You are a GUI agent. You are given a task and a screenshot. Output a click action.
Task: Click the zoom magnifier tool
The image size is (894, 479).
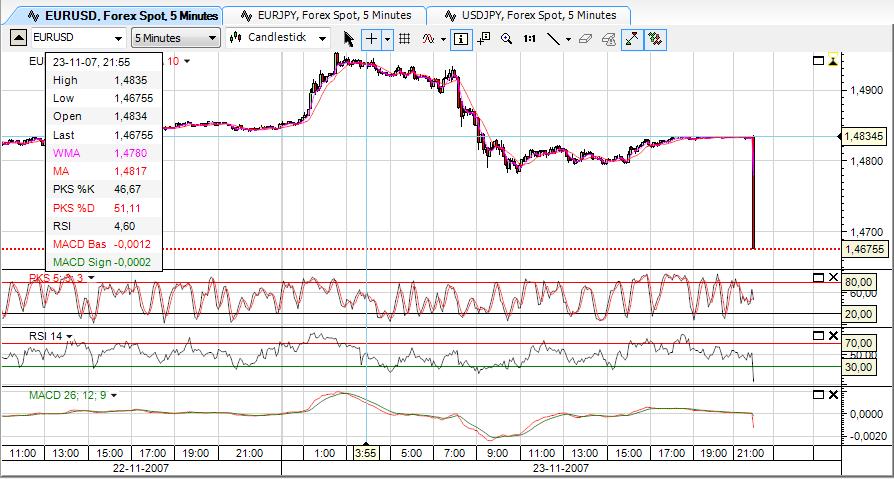pyautogui.click(x=506, y=38)
